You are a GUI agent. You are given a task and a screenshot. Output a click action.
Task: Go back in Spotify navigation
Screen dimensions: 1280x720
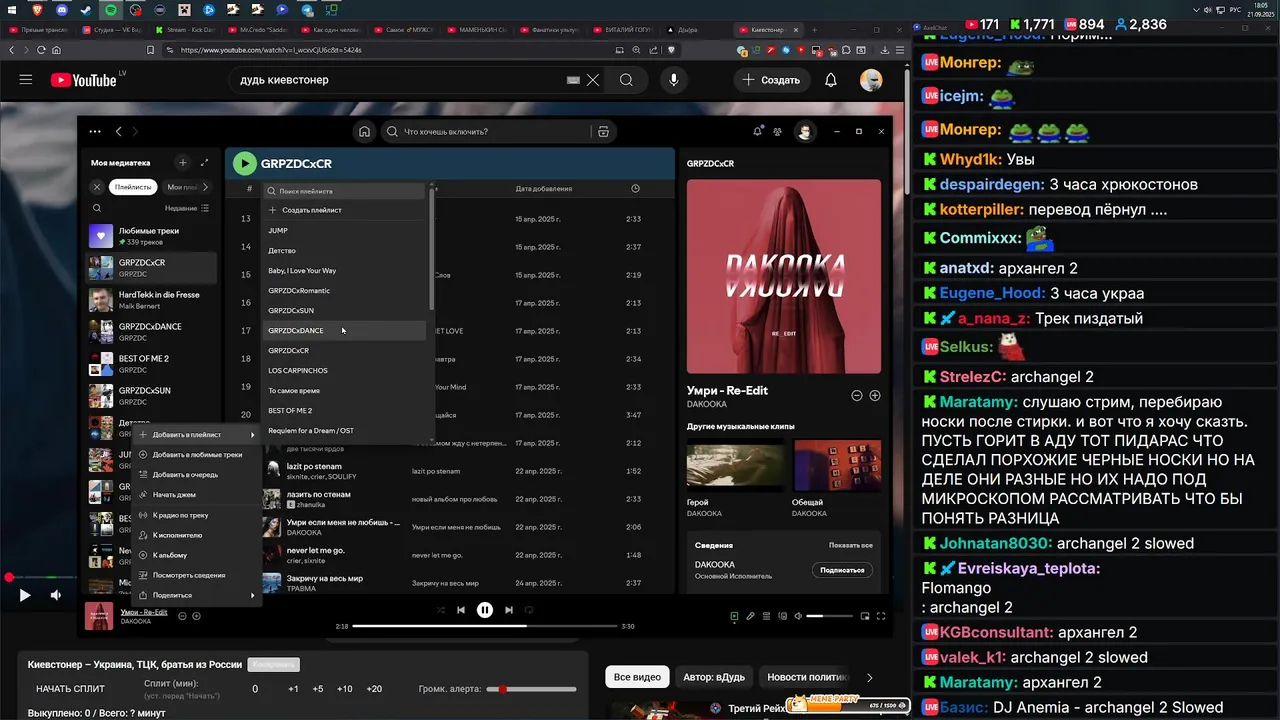[x=118, y=131]
